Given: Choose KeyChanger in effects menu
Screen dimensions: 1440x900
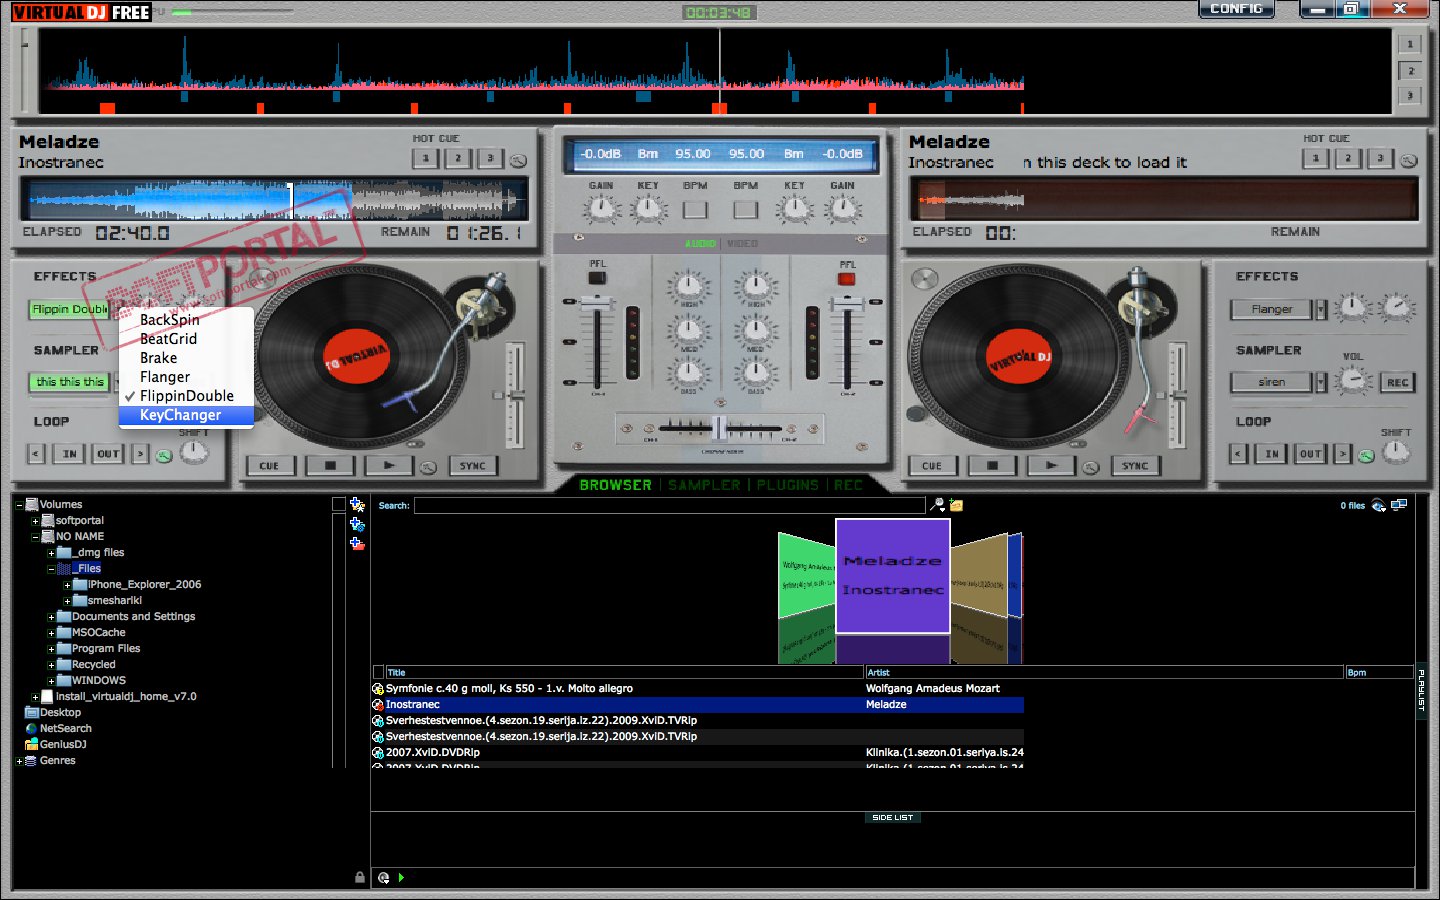Looking at the screenshot, I should (x=186, y=415).
